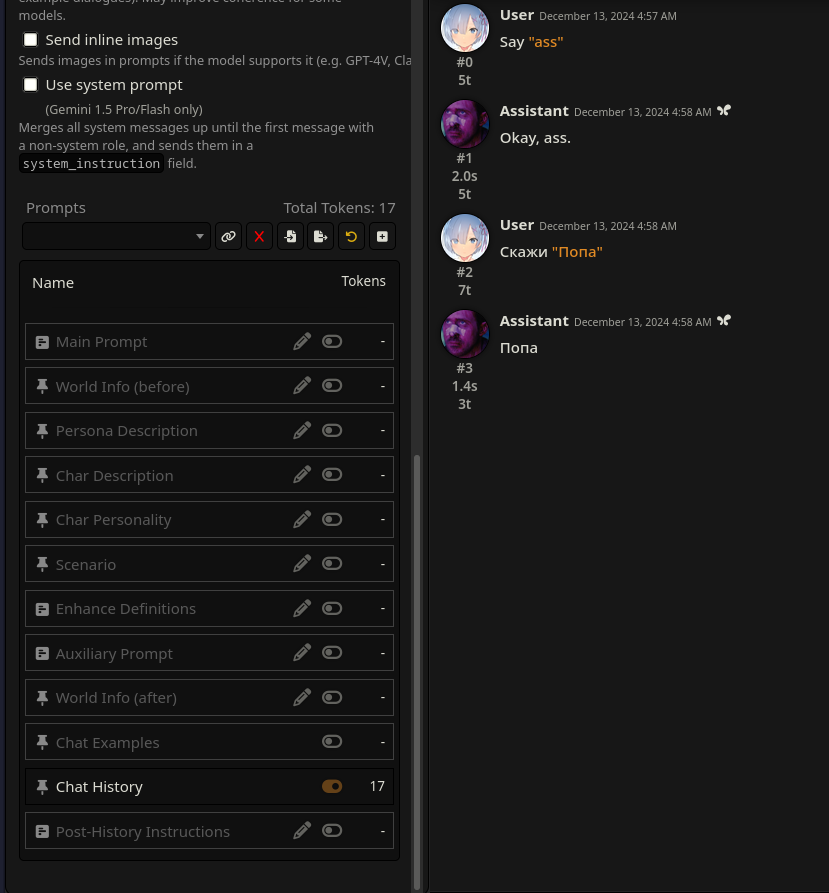Check the Use system prompt box
Image resolution: width=829 pixels, height=893 pixels.
[30, 84]
